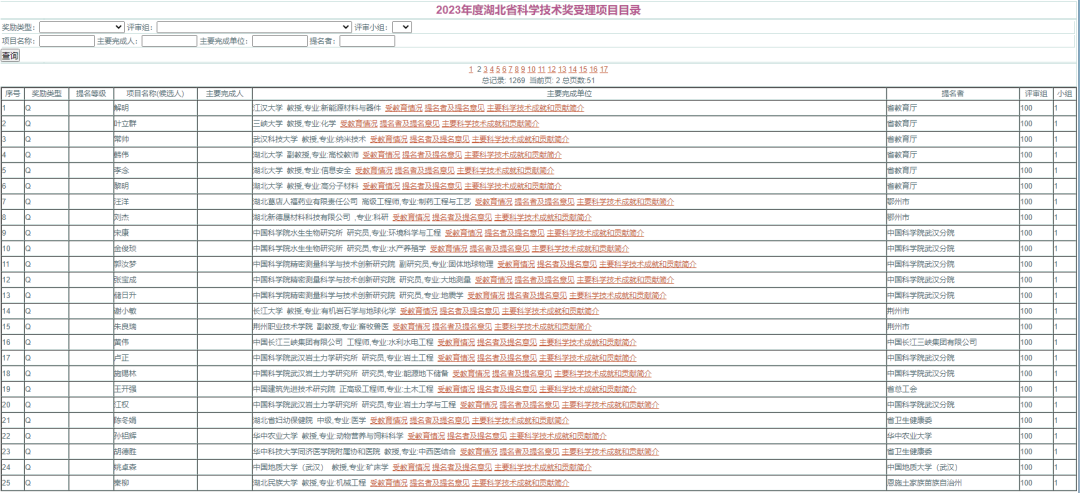Focus the 主要完成人 input field
1080x493 pixels.
169,41
